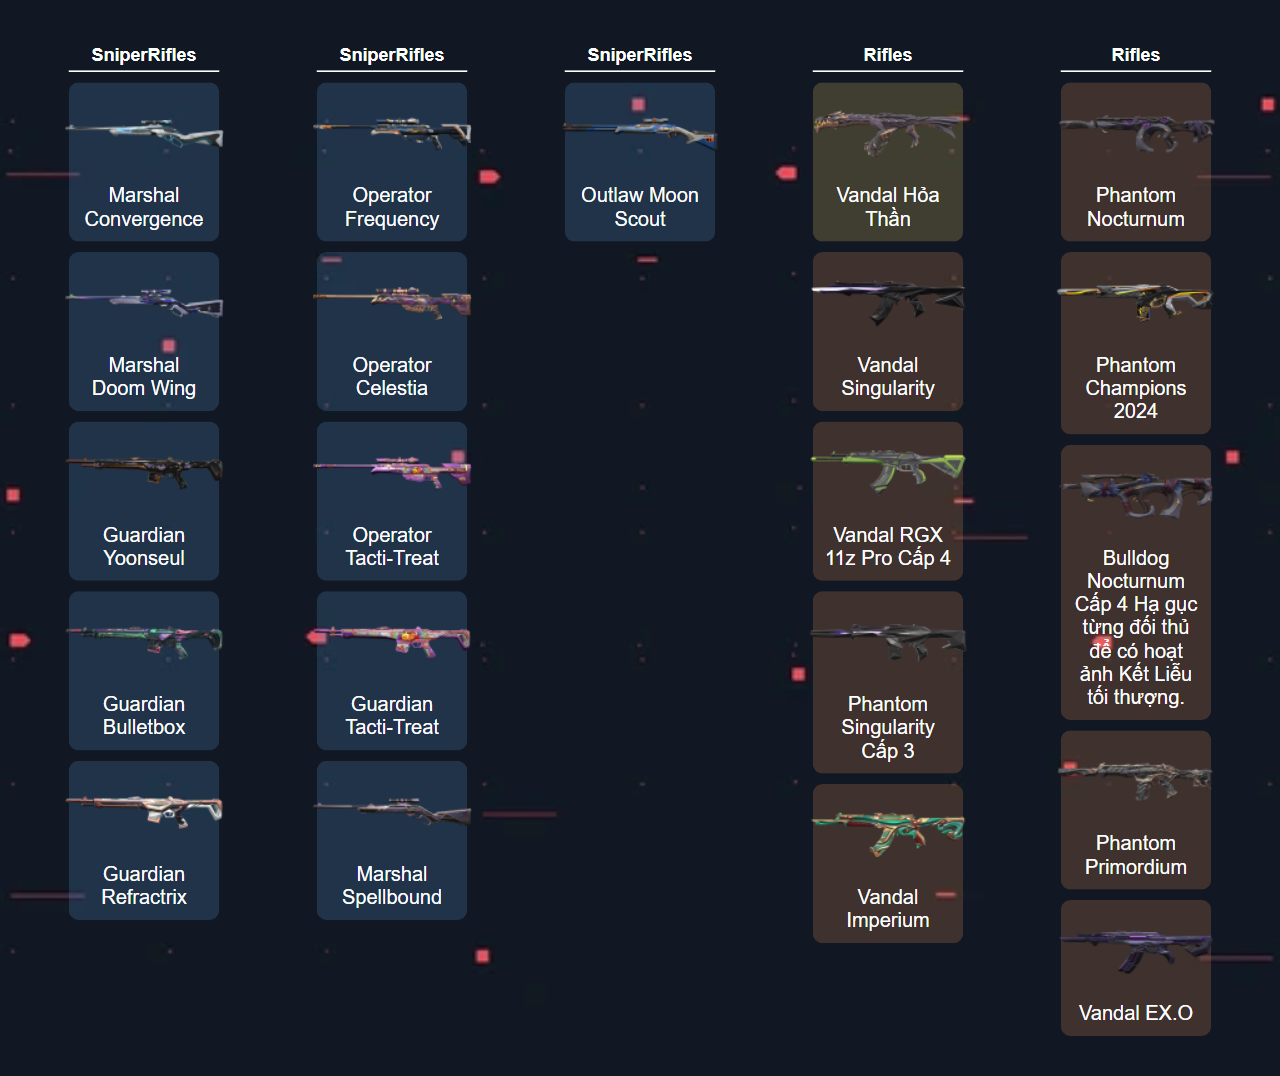
Task: Select the Phantom Singularity Cấp 3 card
Action: click(888, 682)
